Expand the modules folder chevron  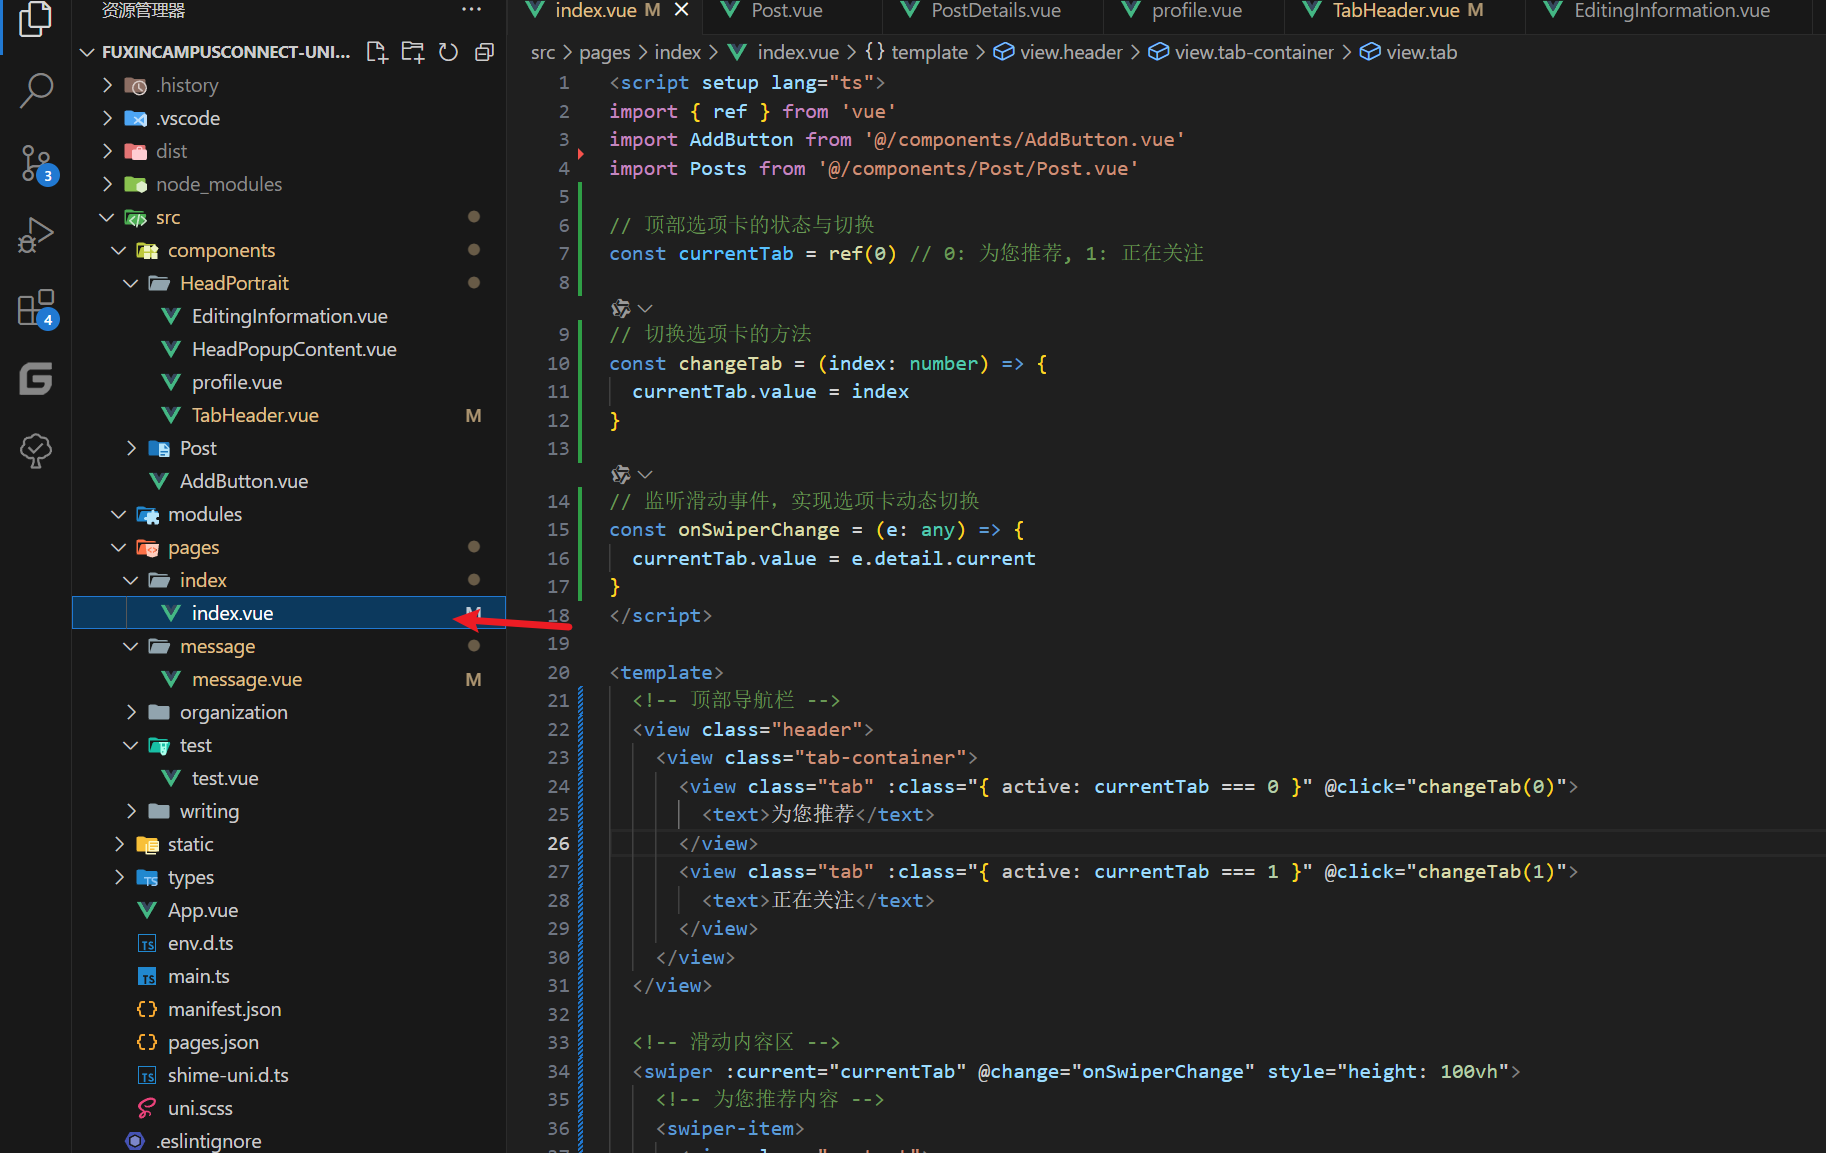click(x=119, y=514)
